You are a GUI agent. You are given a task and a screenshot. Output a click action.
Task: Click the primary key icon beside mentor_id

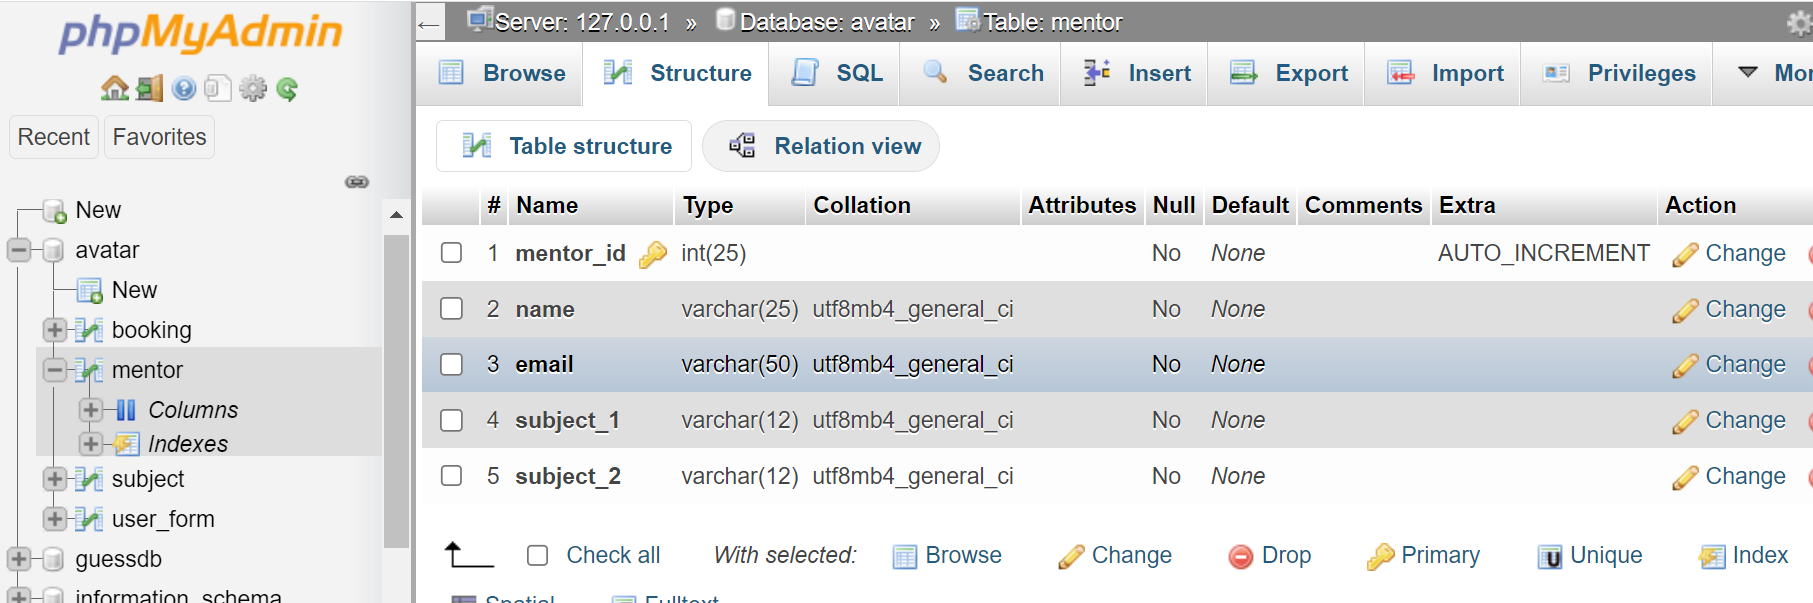coord(653,254)
